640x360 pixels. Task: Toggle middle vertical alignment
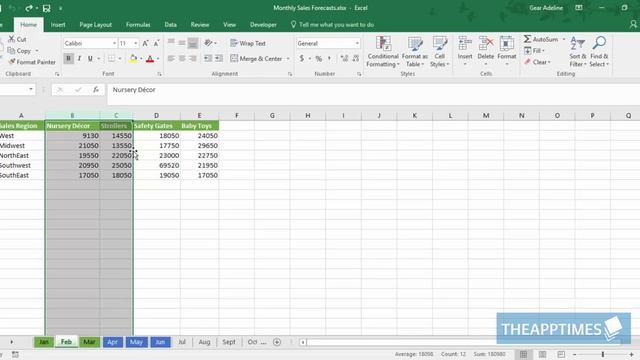[x=182, y=43]
